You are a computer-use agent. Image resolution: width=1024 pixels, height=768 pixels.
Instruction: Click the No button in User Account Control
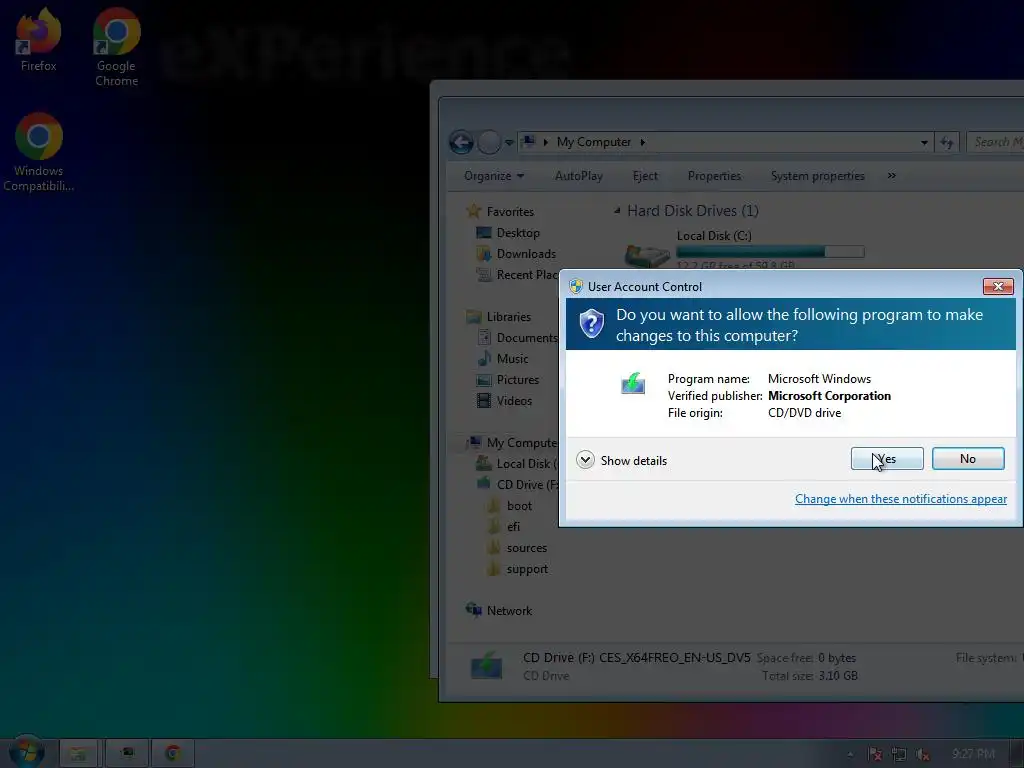pos(968,458)
